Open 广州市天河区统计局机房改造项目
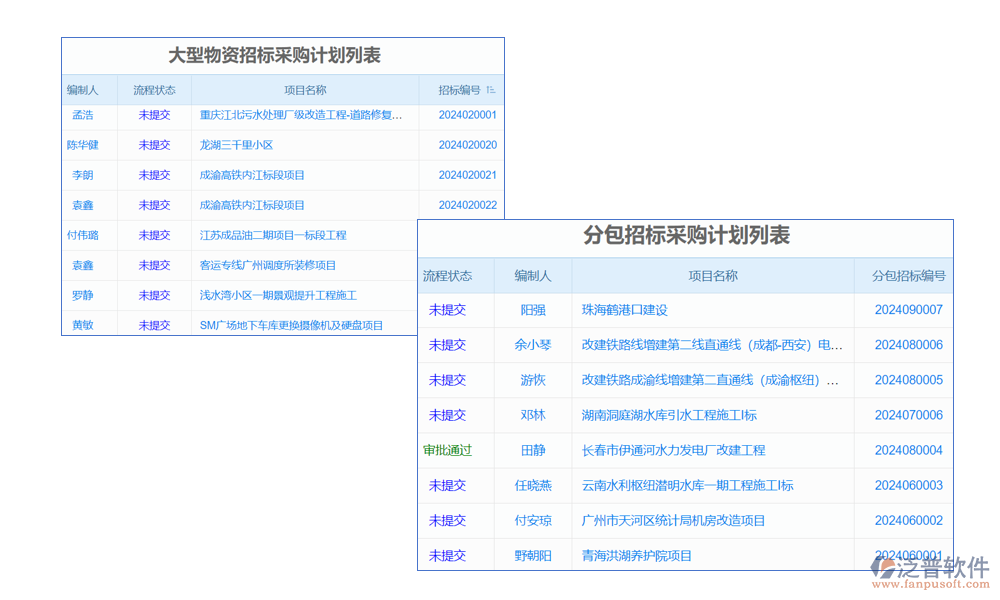The width and height of the screenshot is (1000, 600). point(673,520)
